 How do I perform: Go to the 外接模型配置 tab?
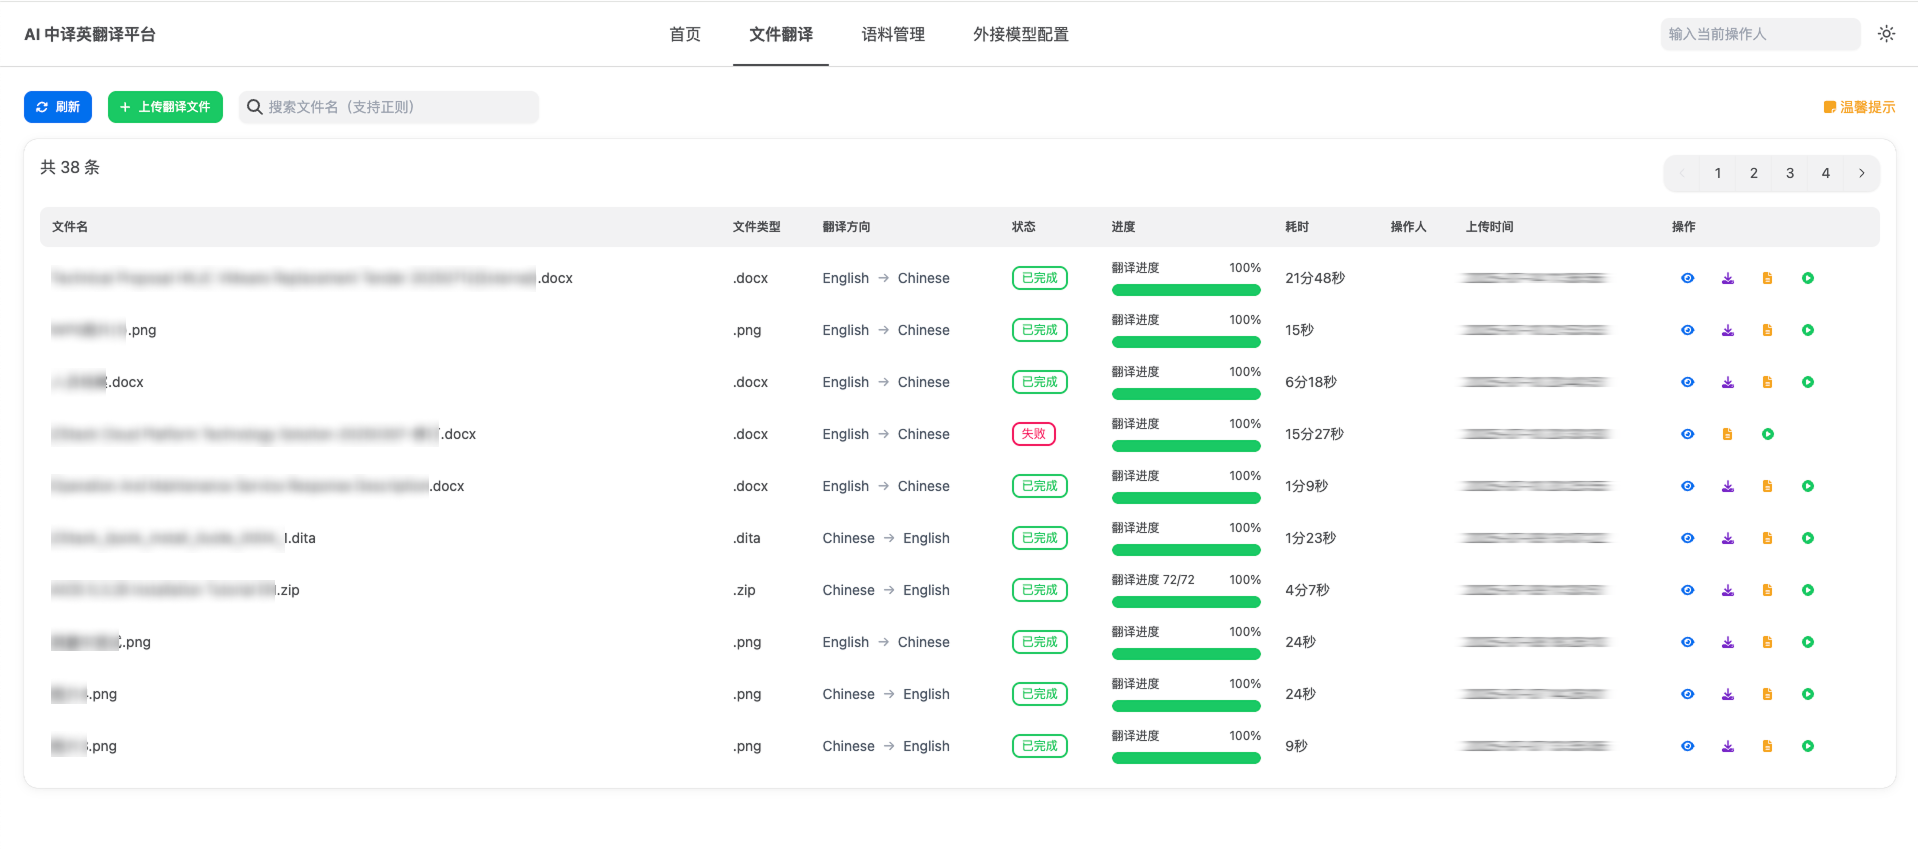click(x=1020, y=34)
